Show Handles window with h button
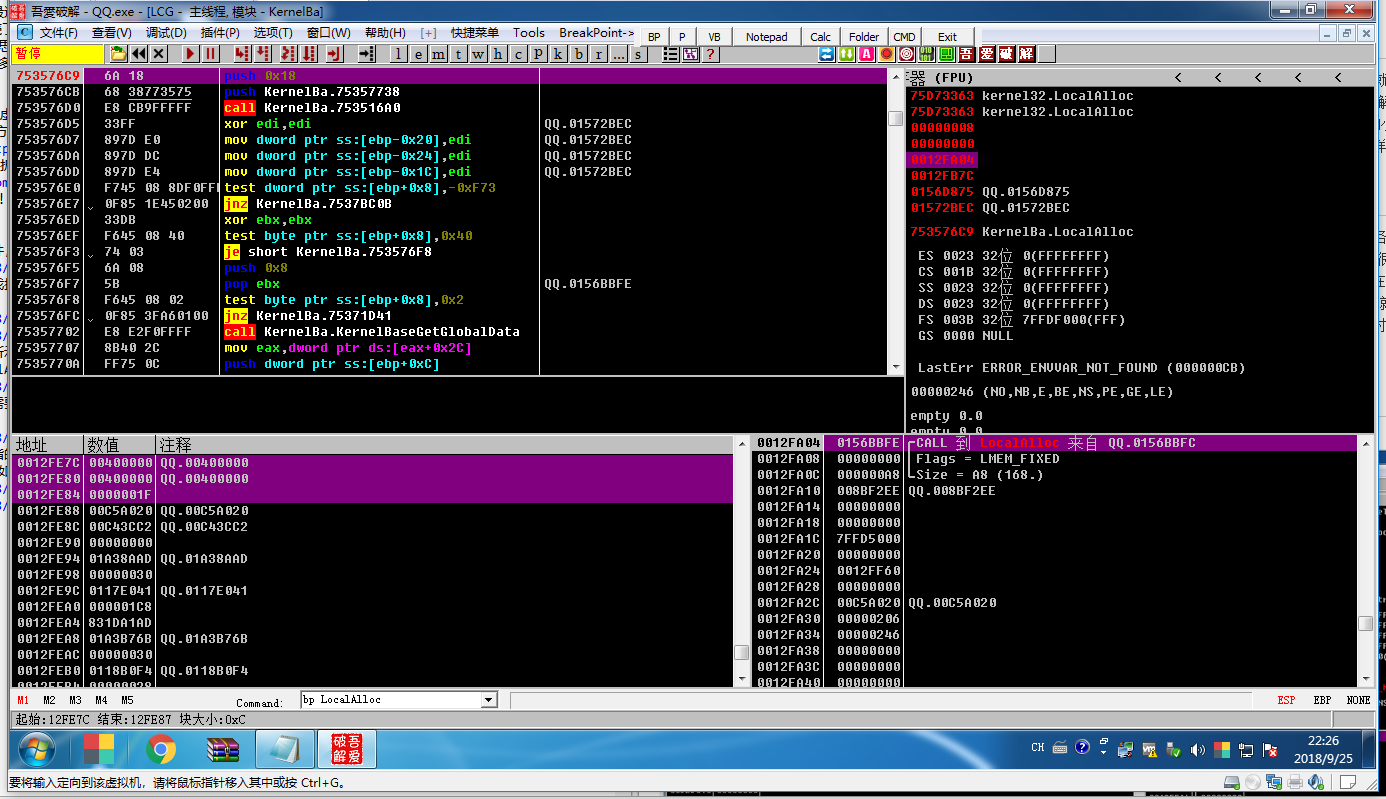The width and height of the screenshot is (1386, 799). click(x=498, y=54)
